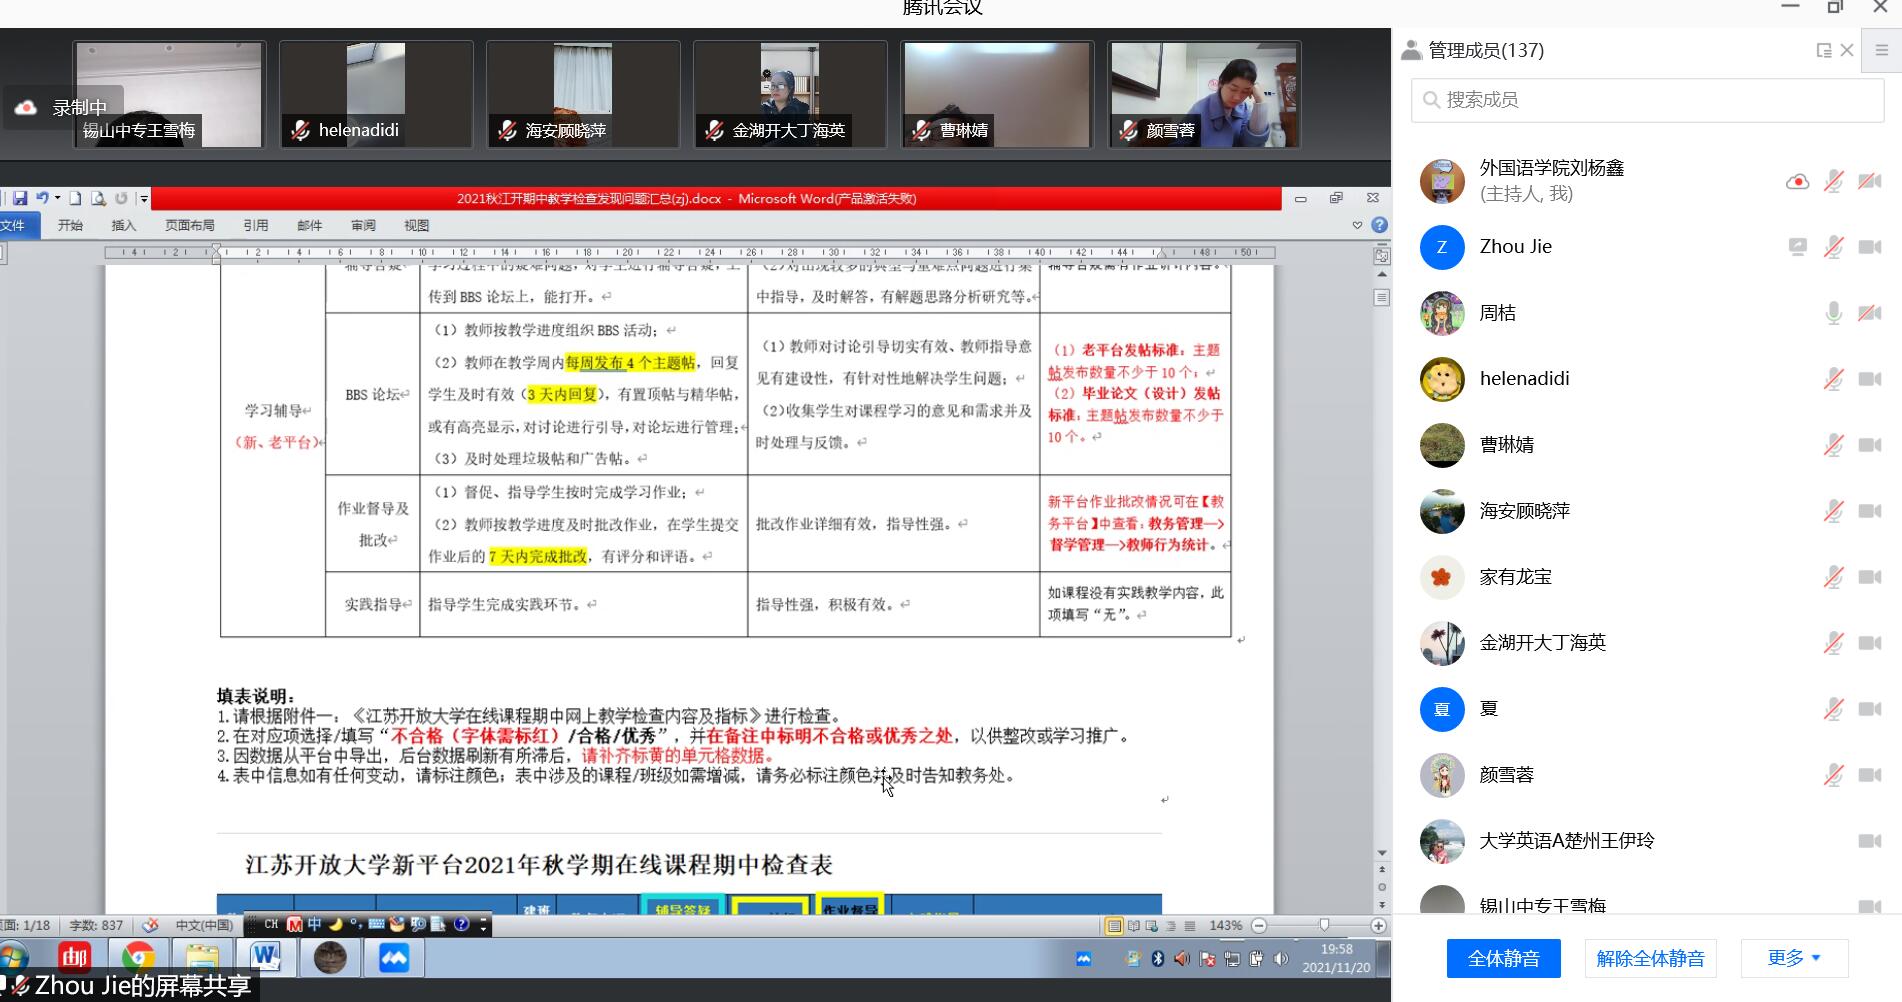Click the 143% zoom level
The height and width of the screenshot is (1002, 1902).
pos(1225,926)
